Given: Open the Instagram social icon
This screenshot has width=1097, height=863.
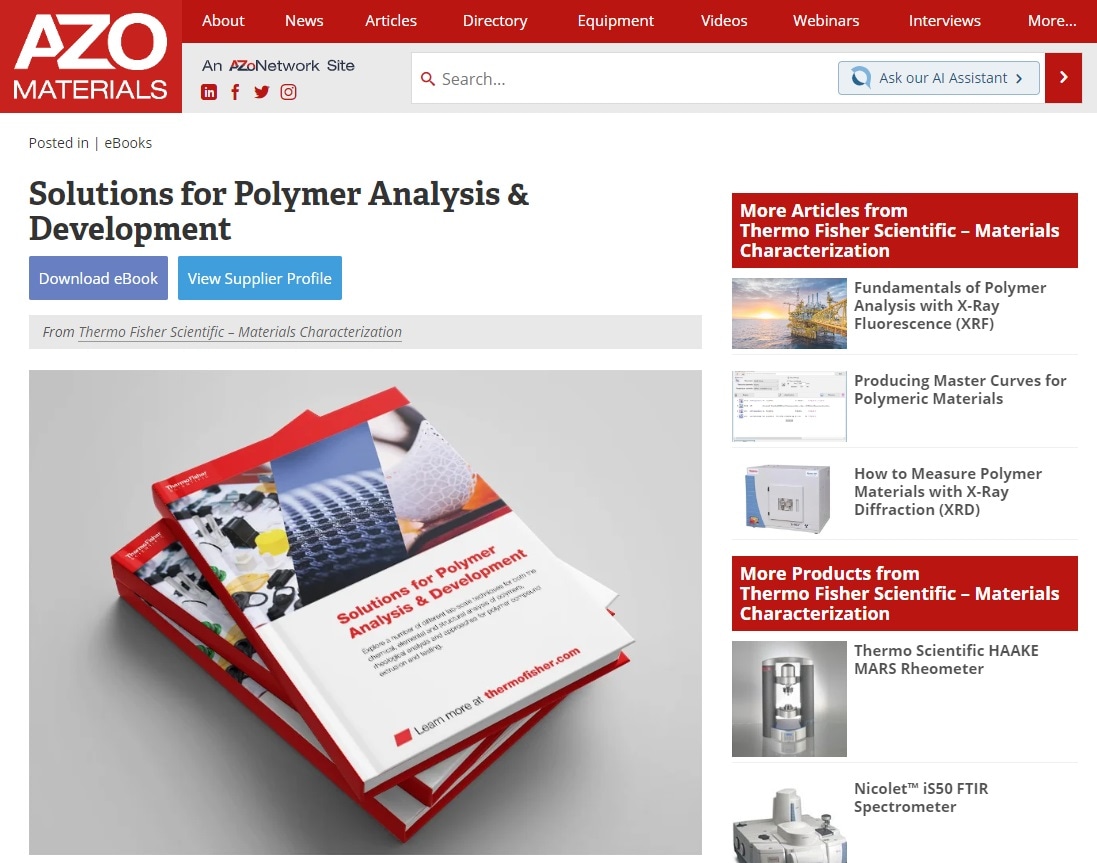Looking at the screenshot, I should point(288,92).
